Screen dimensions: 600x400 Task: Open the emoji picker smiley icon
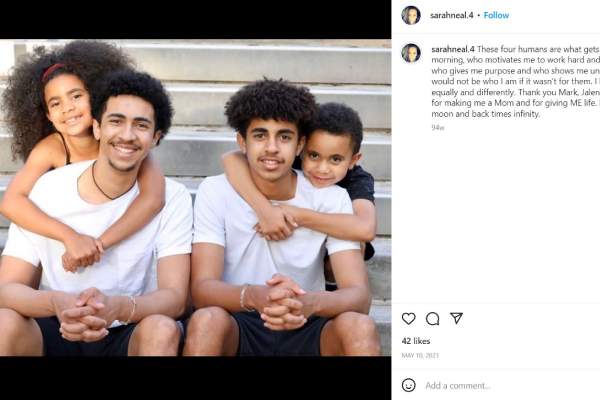pos(408,385)
